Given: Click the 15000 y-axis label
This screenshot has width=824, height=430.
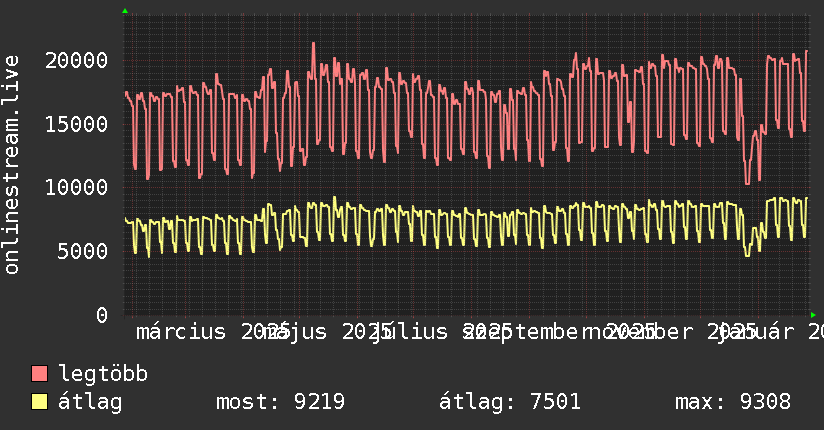Looking at the screenshot, I should [x=76, y=125].
